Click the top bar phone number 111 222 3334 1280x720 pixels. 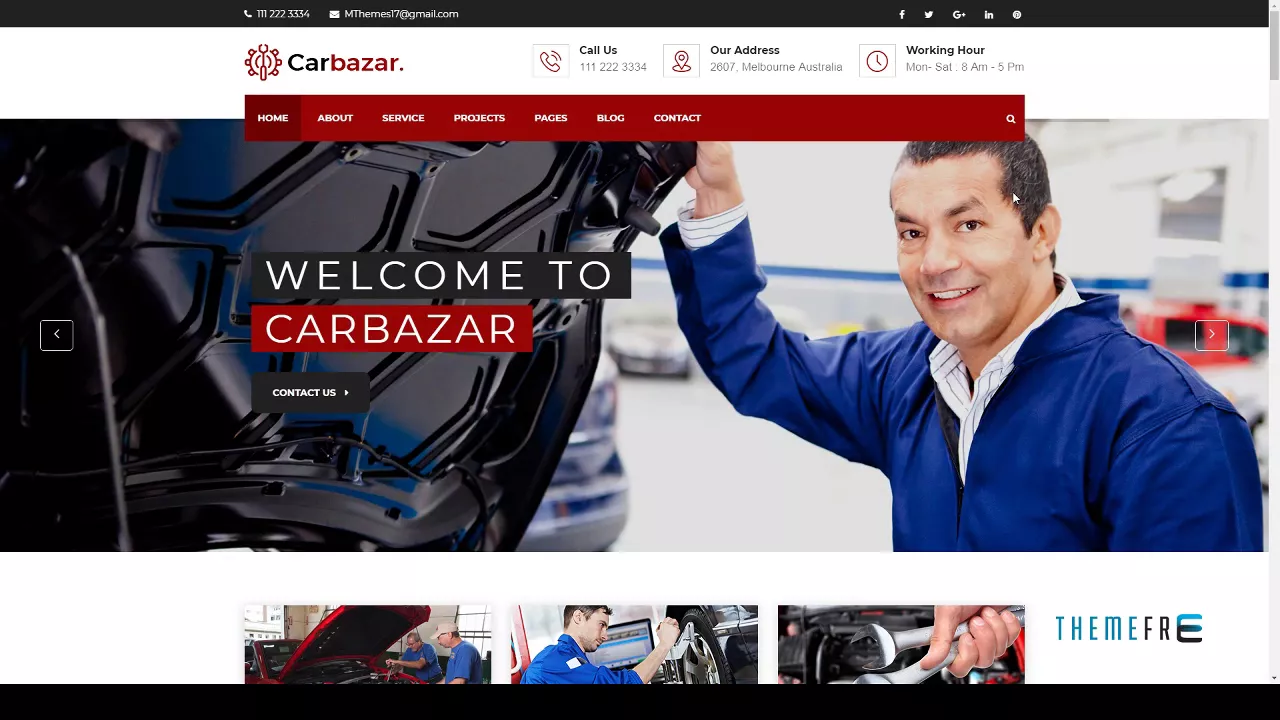283,14
